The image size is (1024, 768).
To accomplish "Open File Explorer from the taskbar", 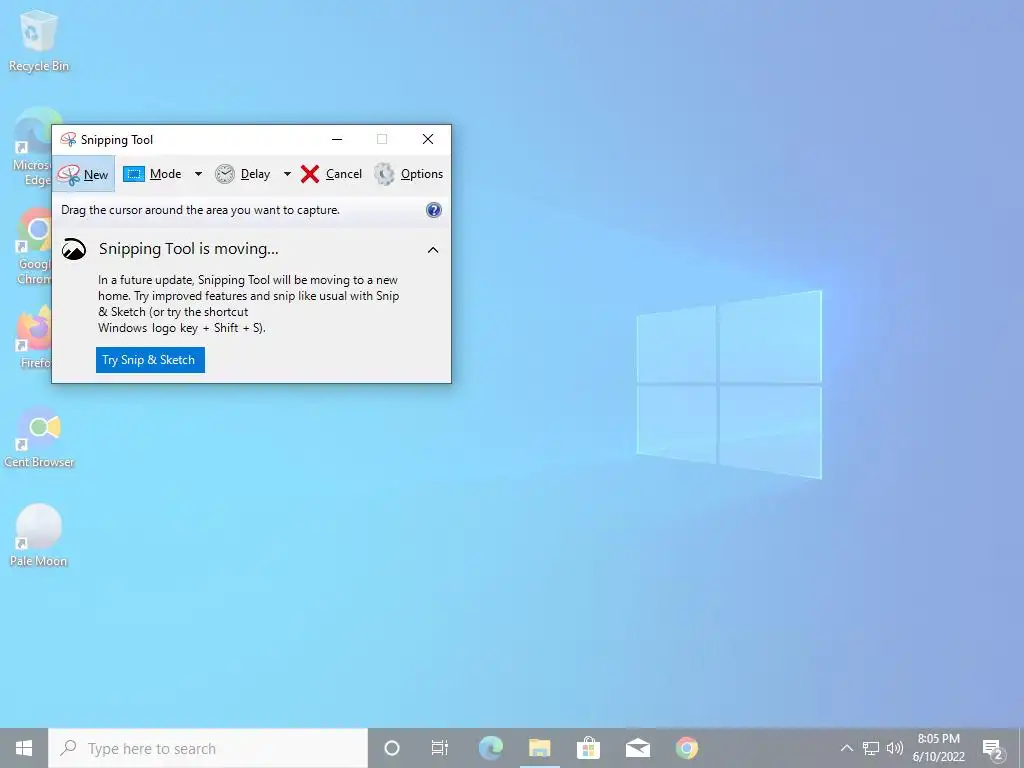I will pyautogui.click(x=540, y=748).
